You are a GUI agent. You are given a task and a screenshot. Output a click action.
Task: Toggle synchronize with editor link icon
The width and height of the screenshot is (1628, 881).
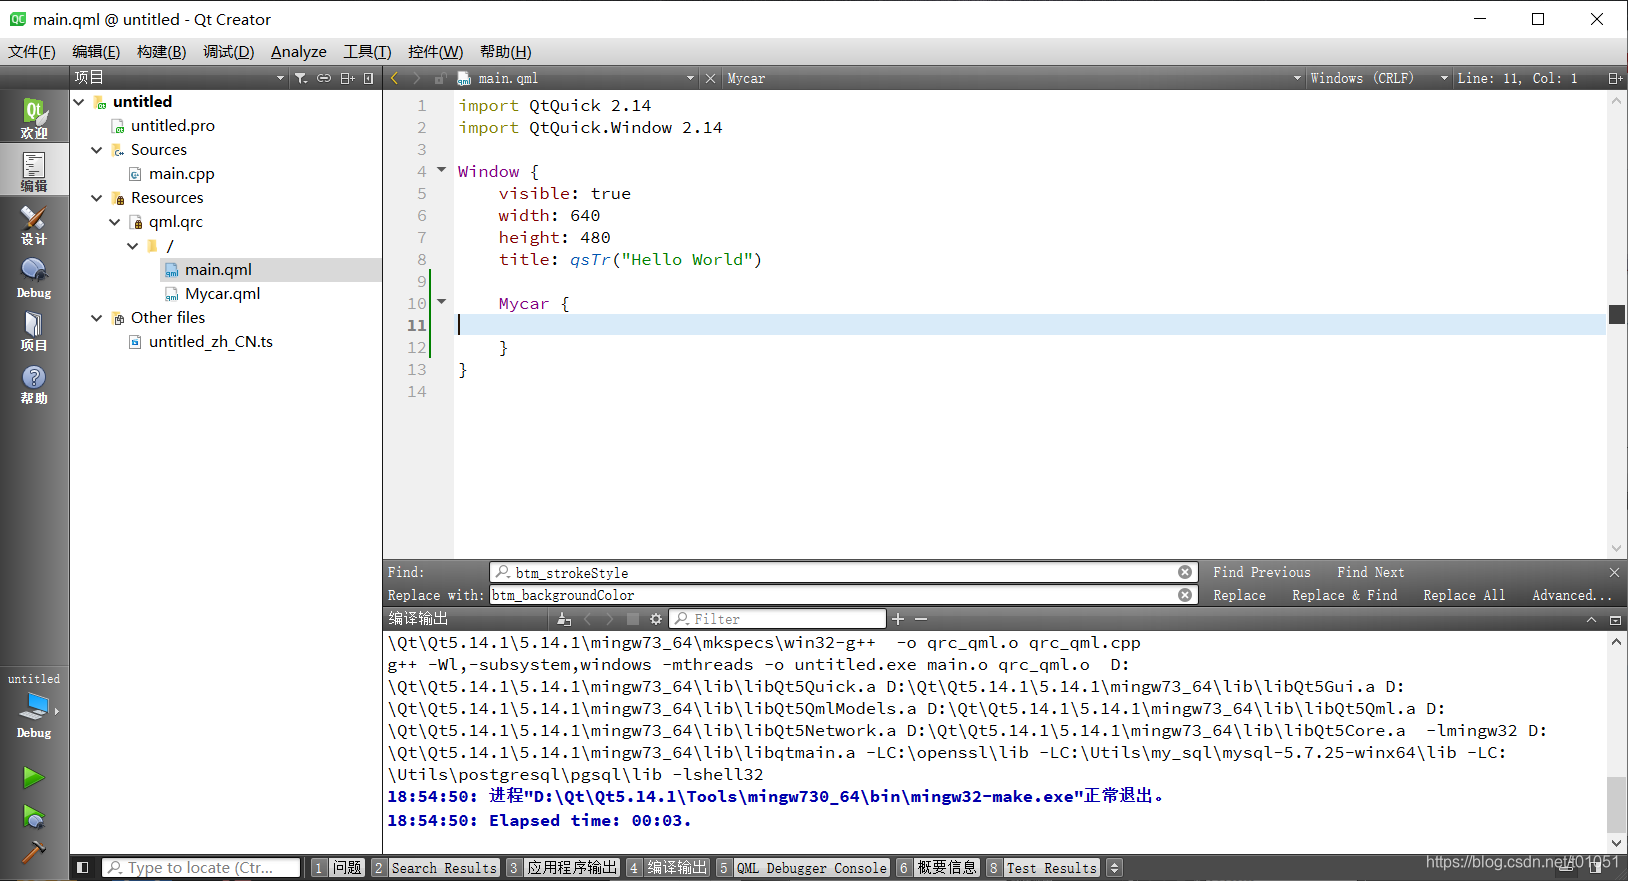click(x=324, y=78)
